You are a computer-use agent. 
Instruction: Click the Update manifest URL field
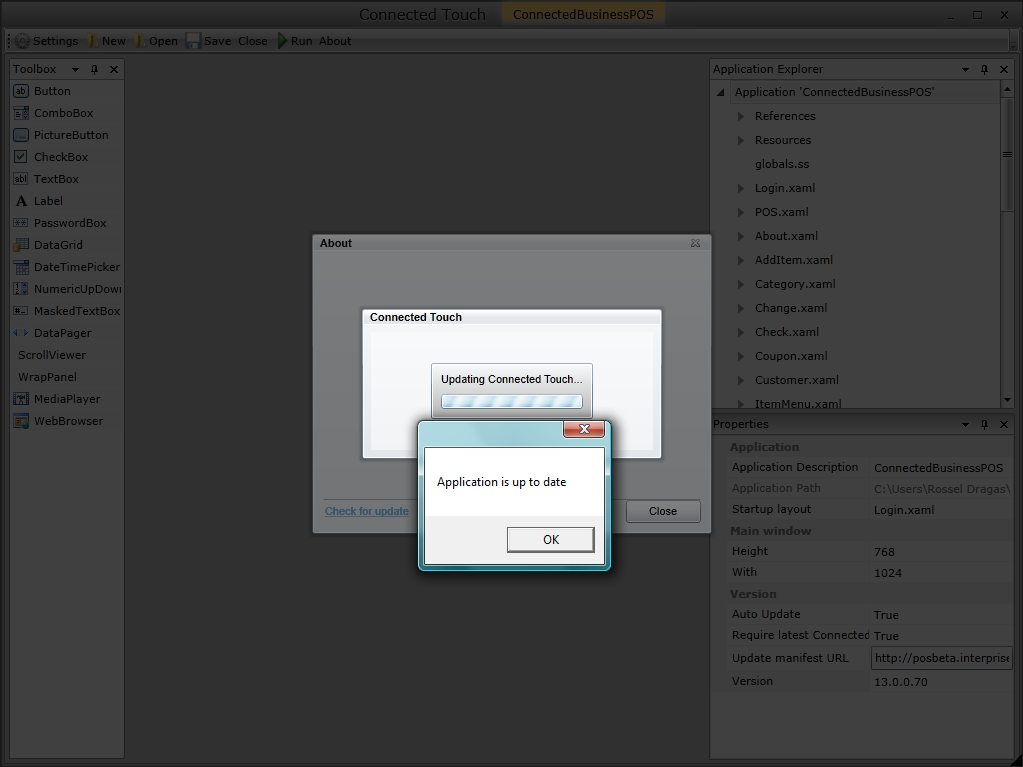point(941,658)
